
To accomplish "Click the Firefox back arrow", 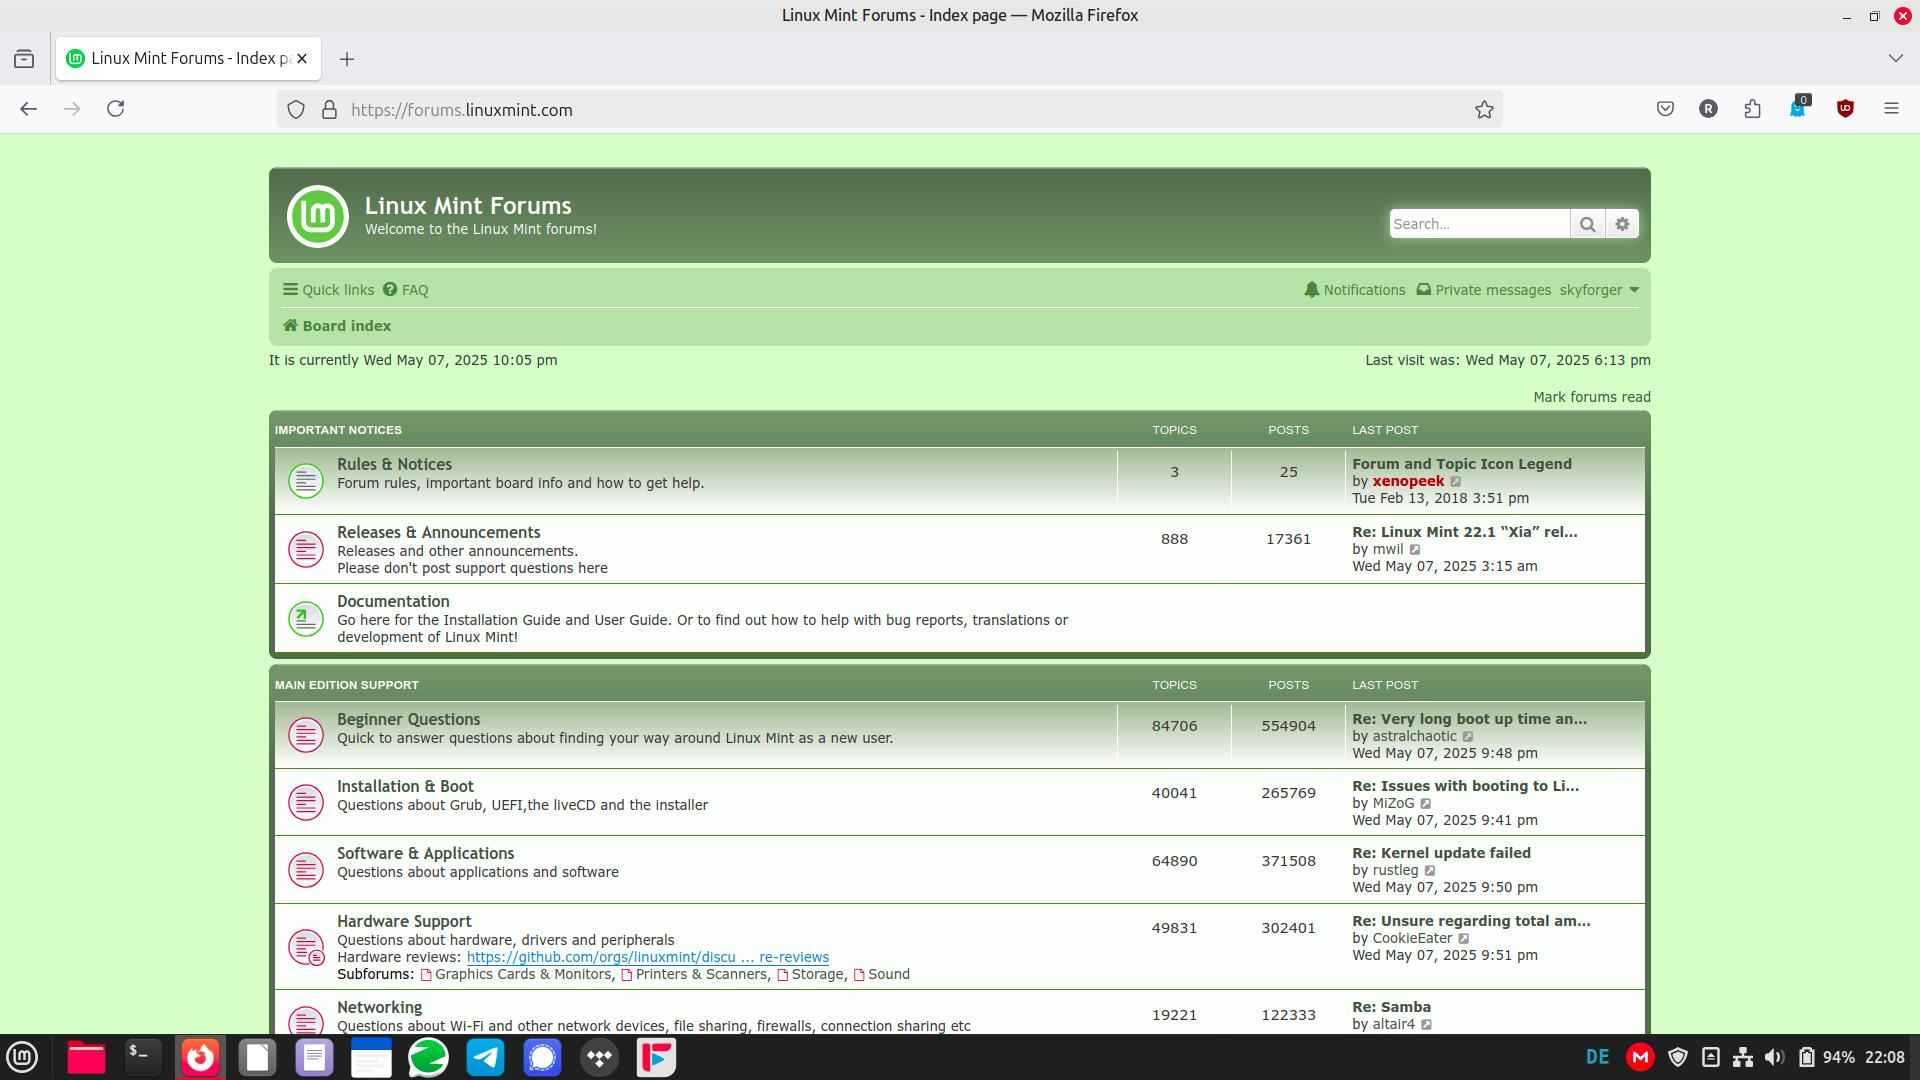I will pyautogui.click(x=28, y=109).
